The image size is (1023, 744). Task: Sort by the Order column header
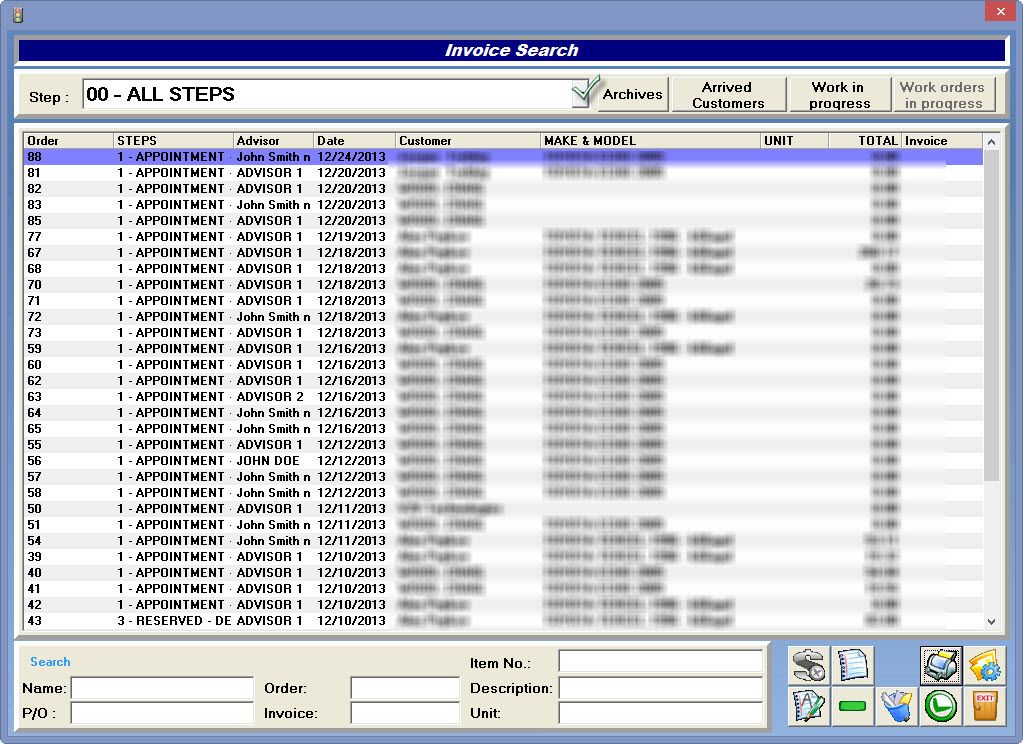pos(68,140)
